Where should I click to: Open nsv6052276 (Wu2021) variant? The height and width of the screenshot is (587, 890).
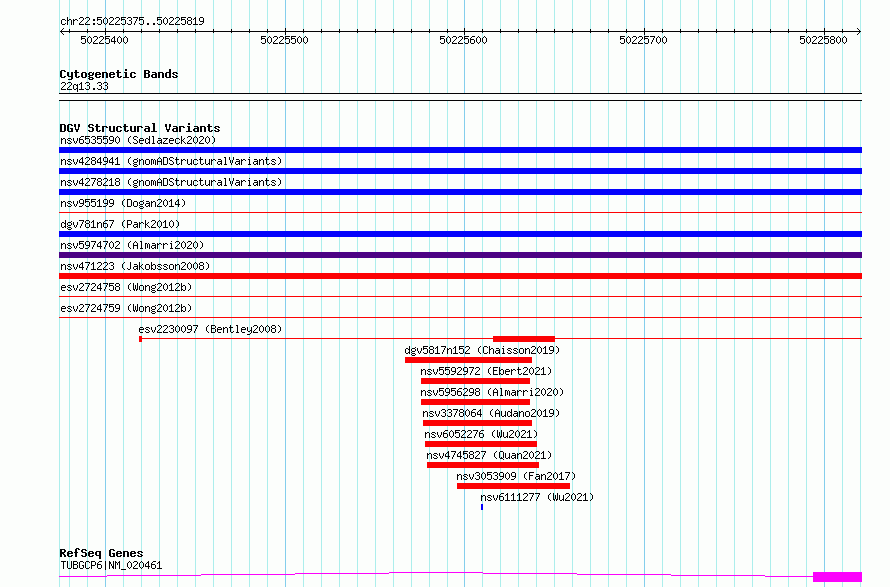481,434
